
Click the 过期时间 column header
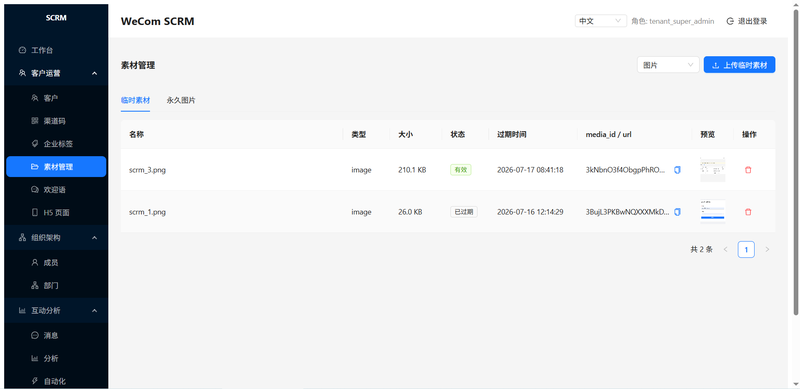click(512, 135)
